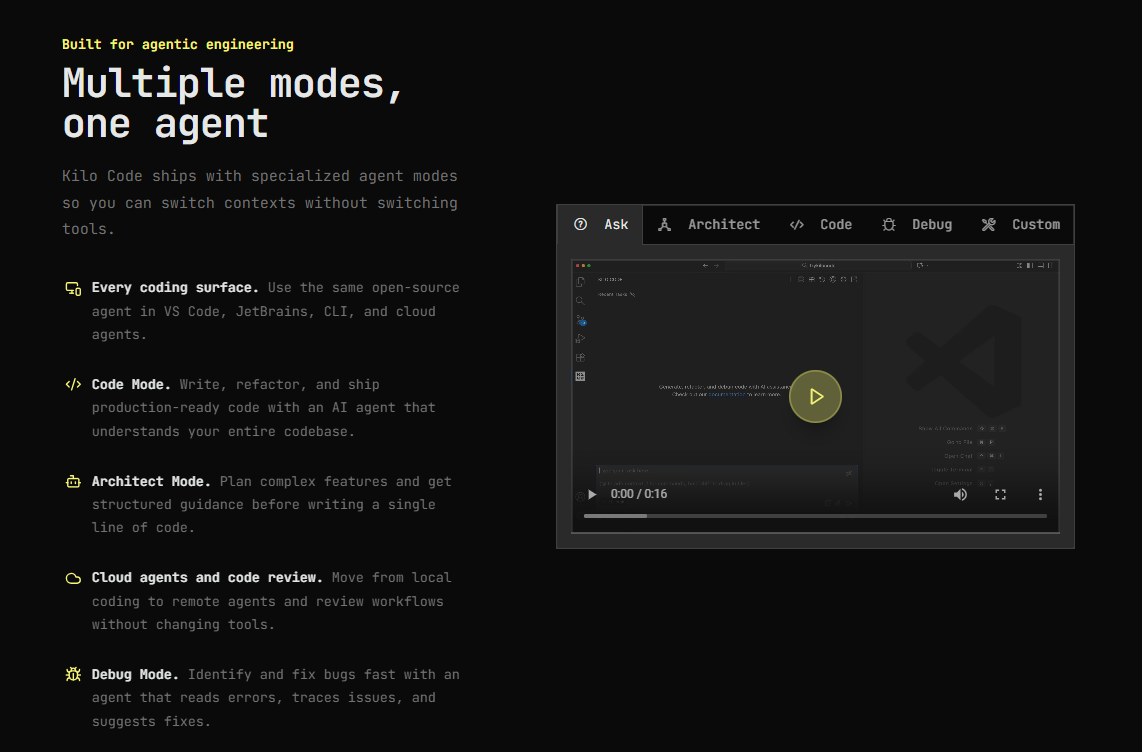Image resolution: width=1142 pixels, height=752 pixels.
Task: Open the Custom mode tab
Action: click(1020, 224)
